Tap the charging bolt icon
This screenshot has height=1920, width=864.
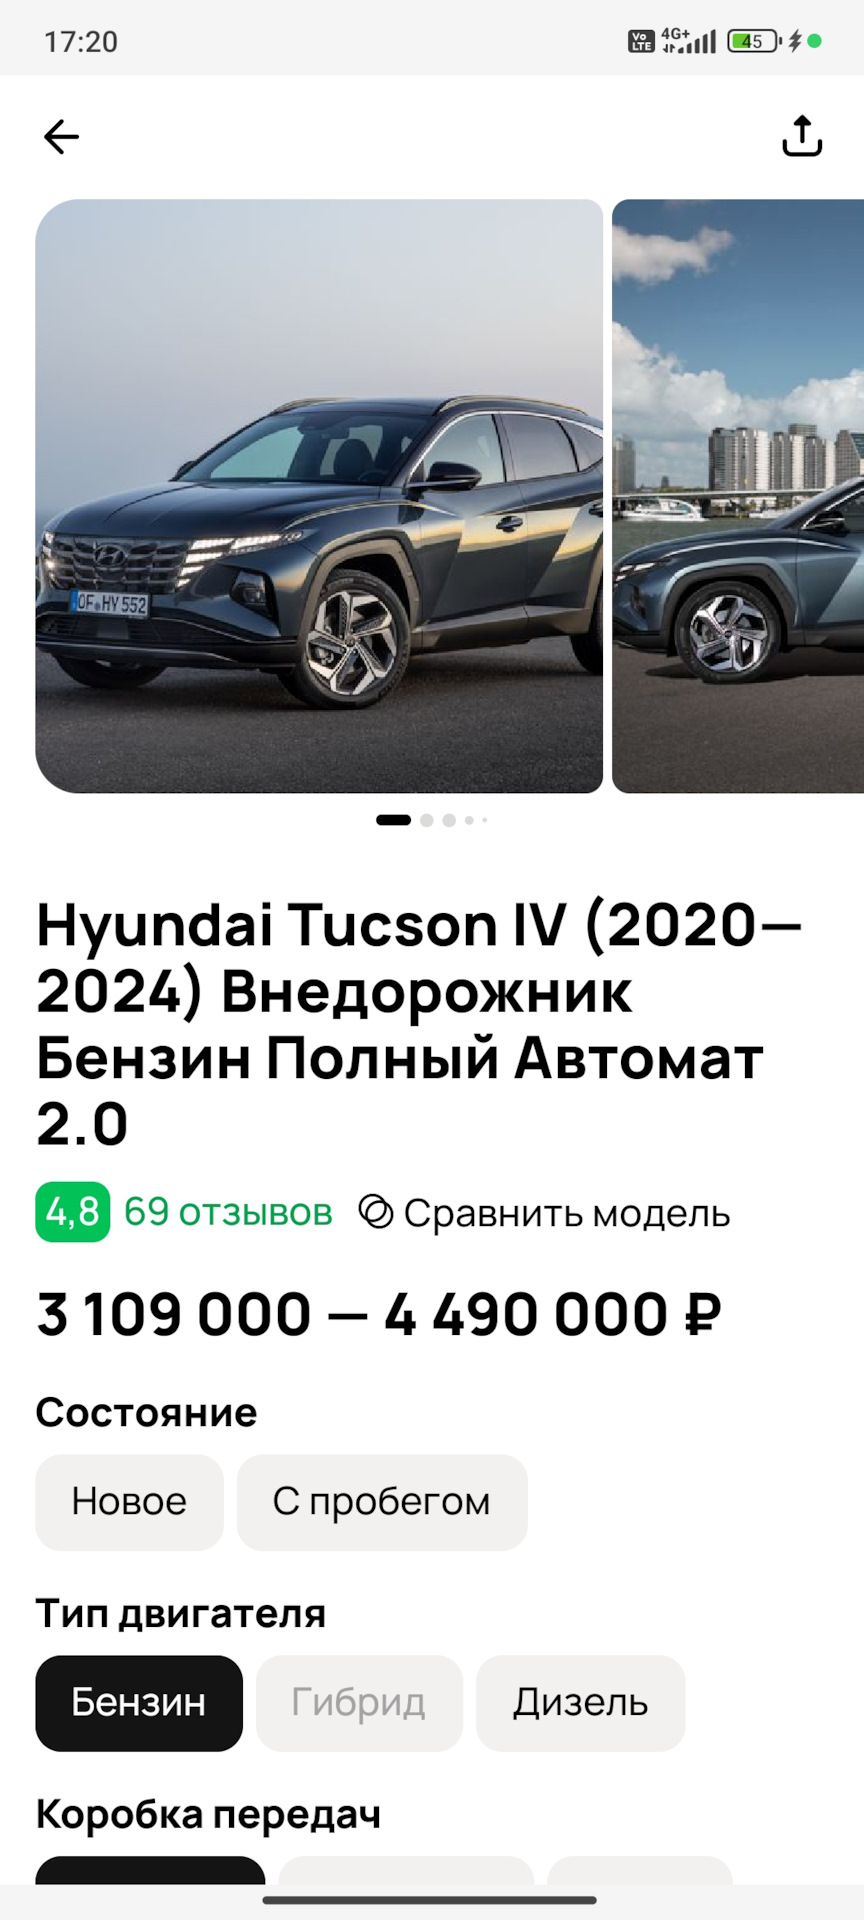795,41
